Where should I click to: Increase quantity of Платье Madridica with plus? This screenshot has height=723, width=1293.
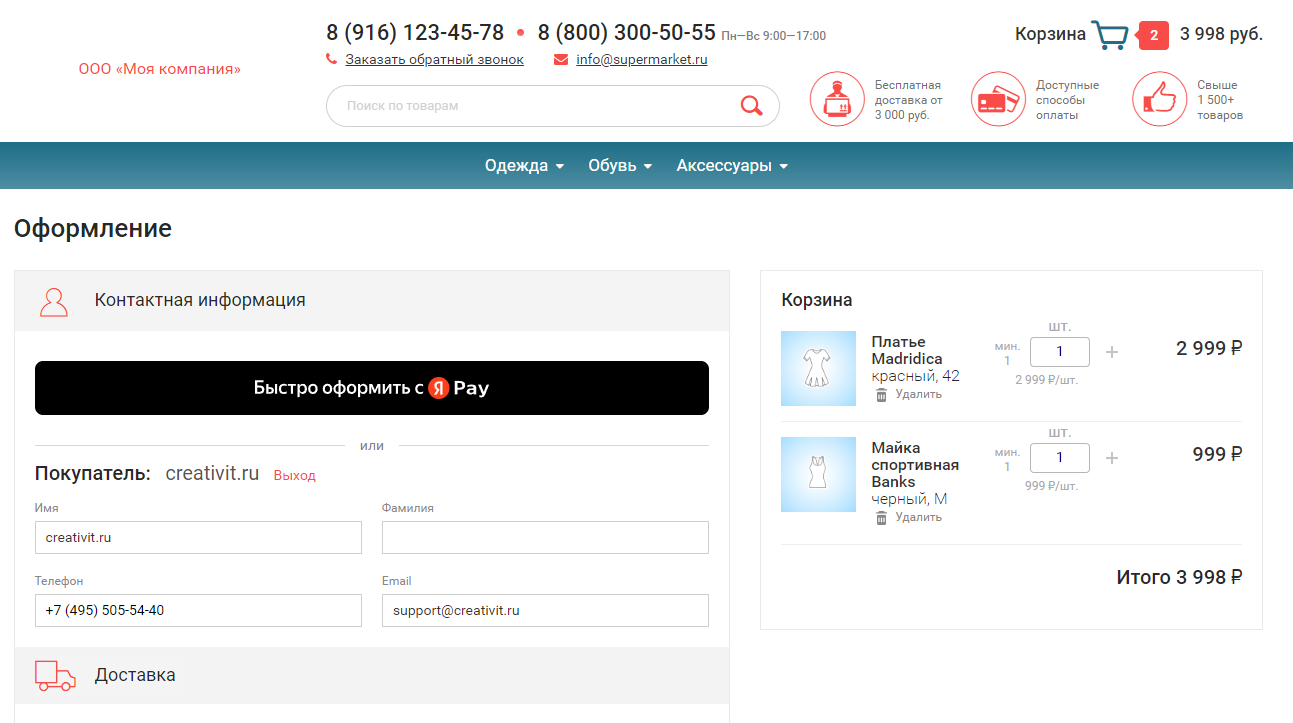pyautogui.click(x=1112, y=352)
